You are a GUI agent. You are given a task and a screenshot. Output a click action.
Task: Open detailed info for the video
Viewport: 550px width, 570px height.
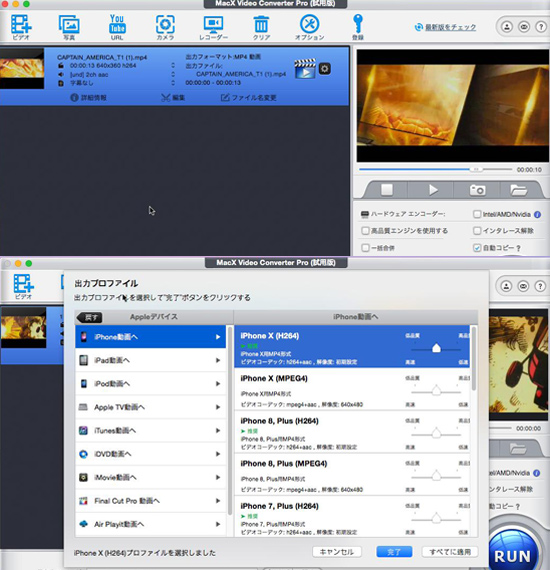[89, 97]
